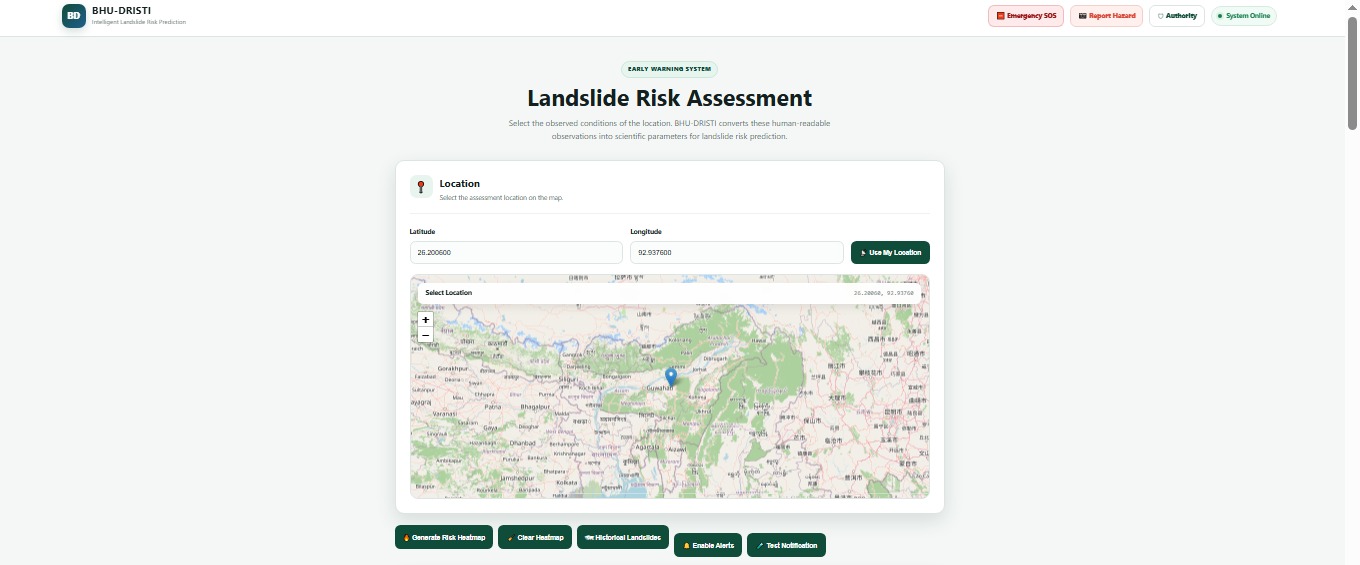Click the BD logo icon

click(74, 15)
